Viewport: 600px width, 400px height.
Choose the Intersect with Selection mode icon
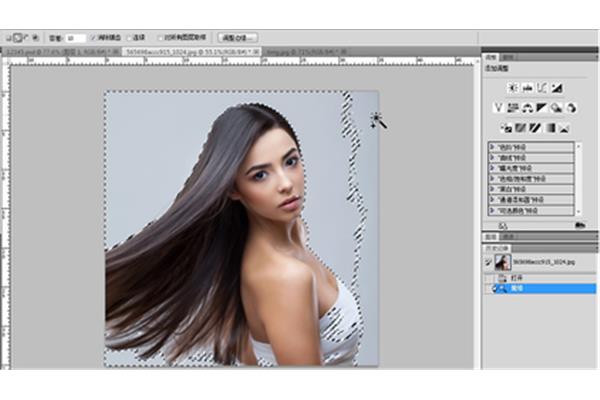(x=35, y=38)
